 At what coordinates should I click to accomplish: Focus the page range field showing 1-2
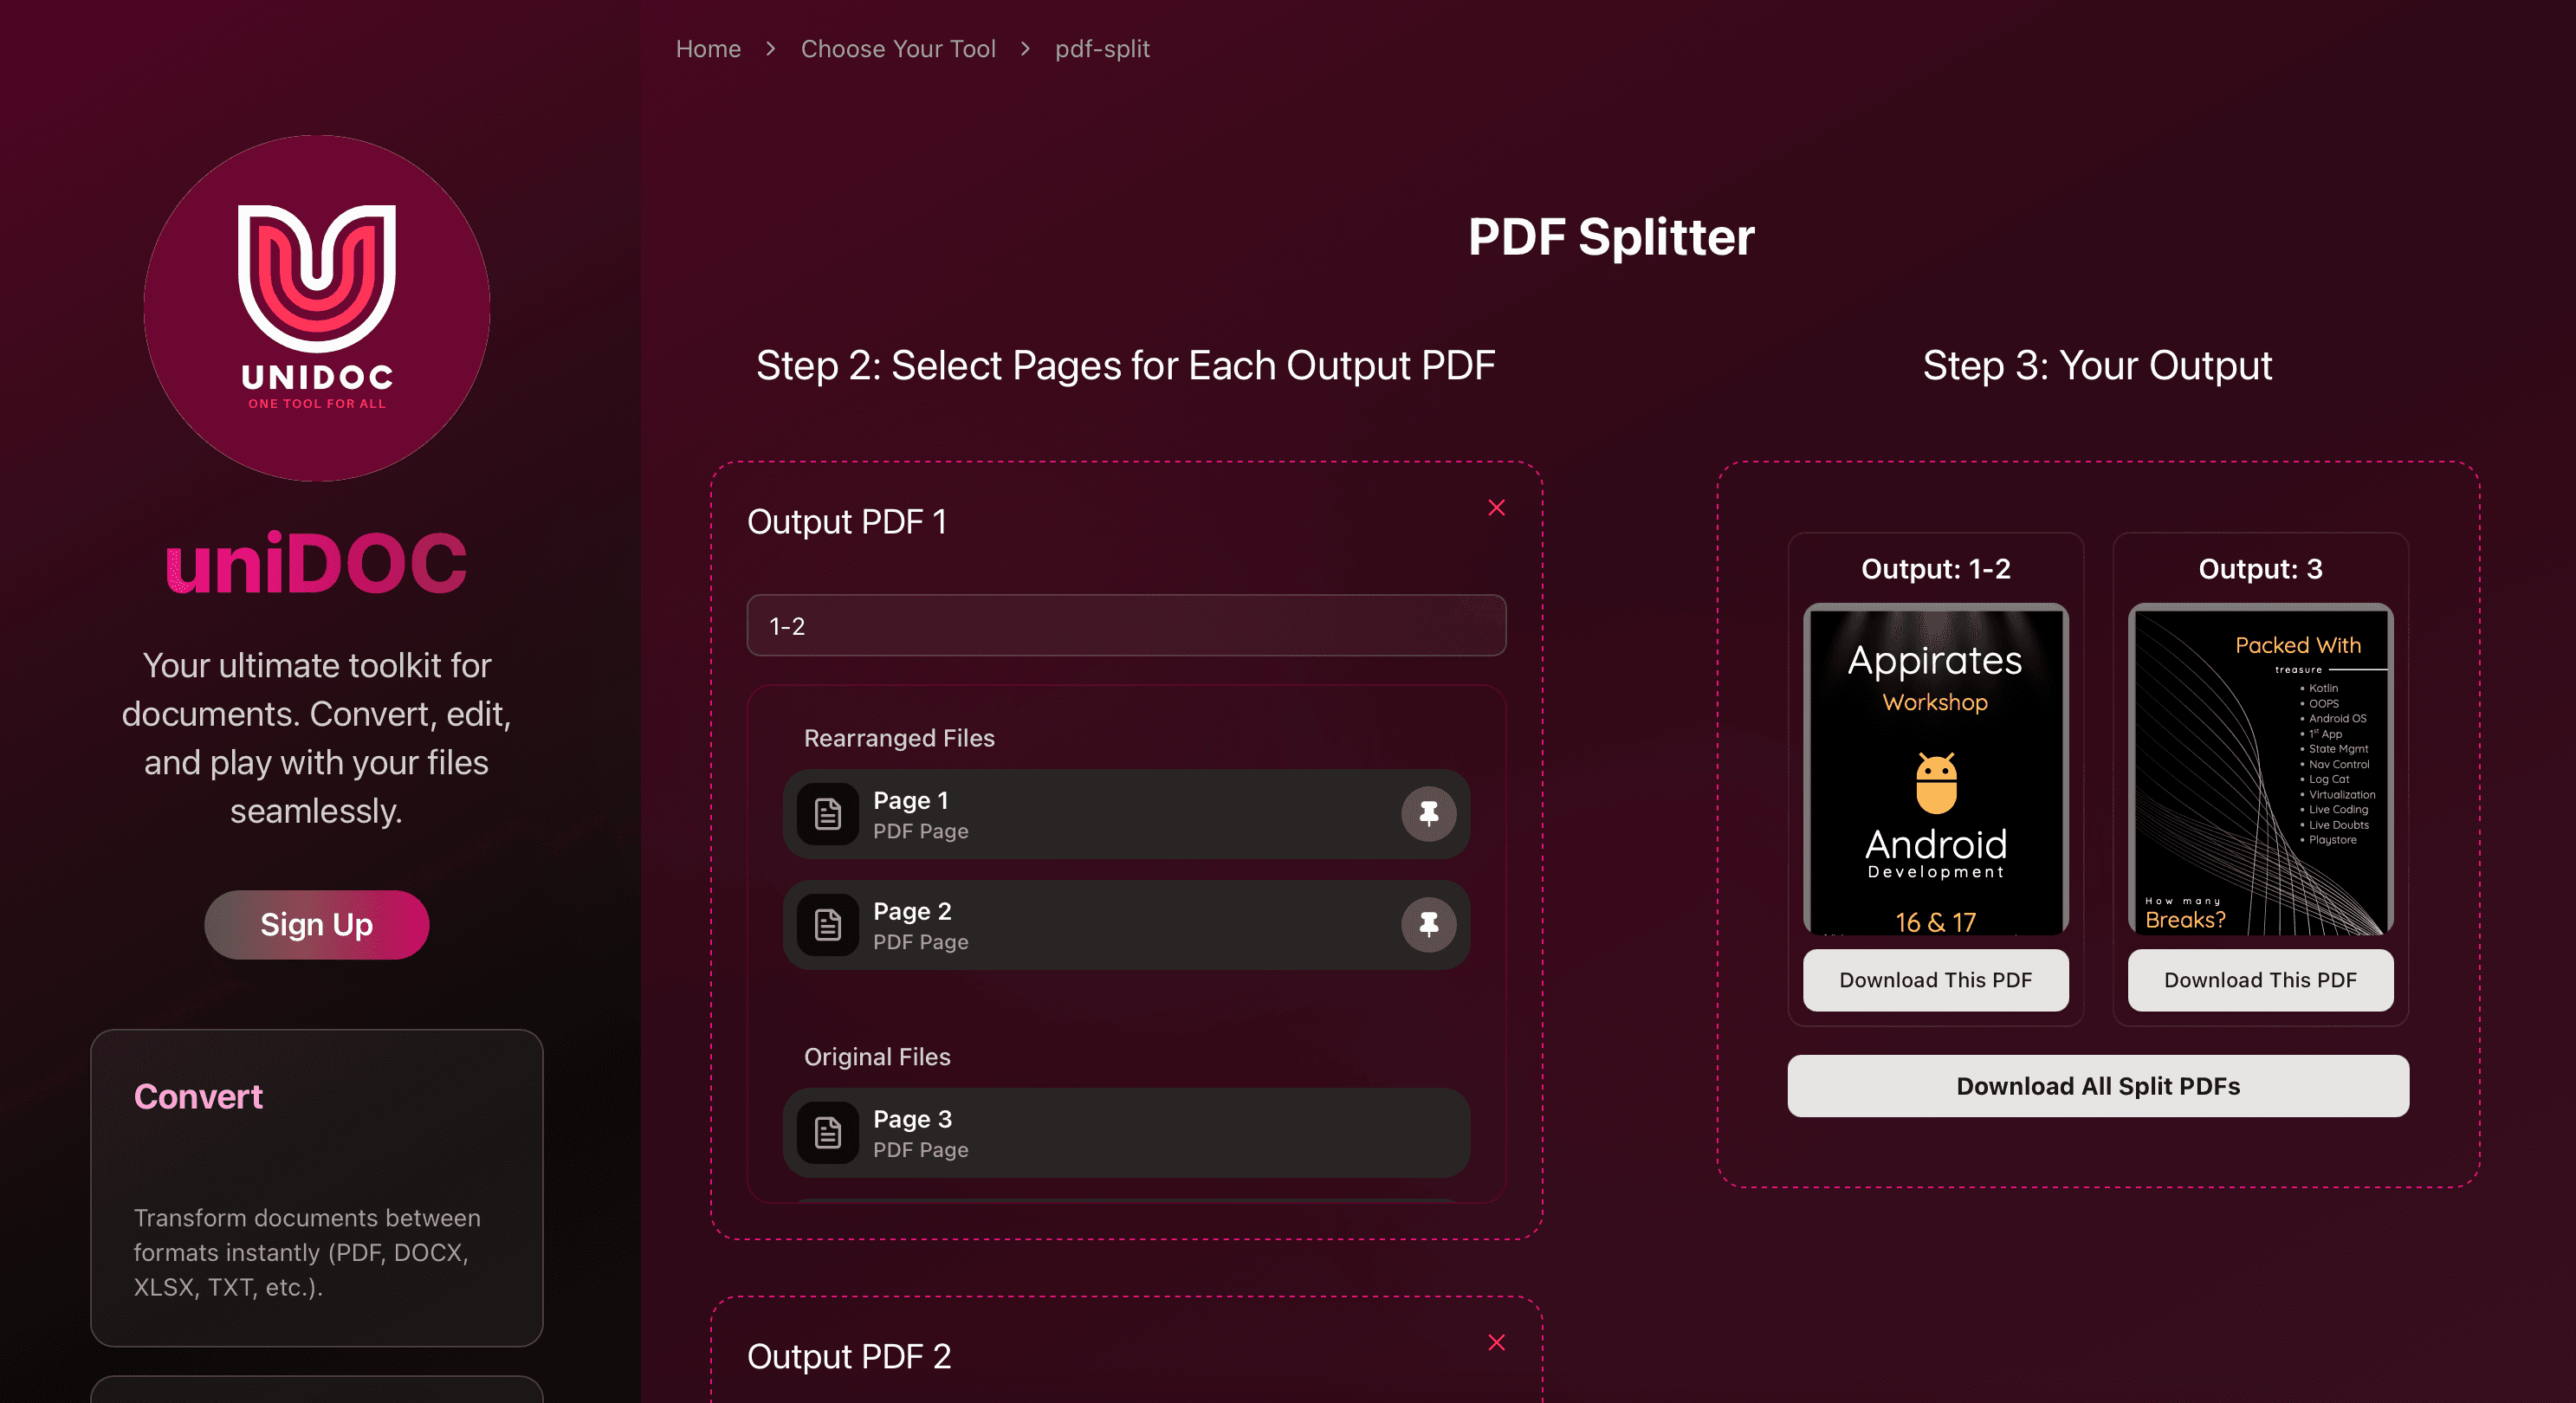point(1126,626)
